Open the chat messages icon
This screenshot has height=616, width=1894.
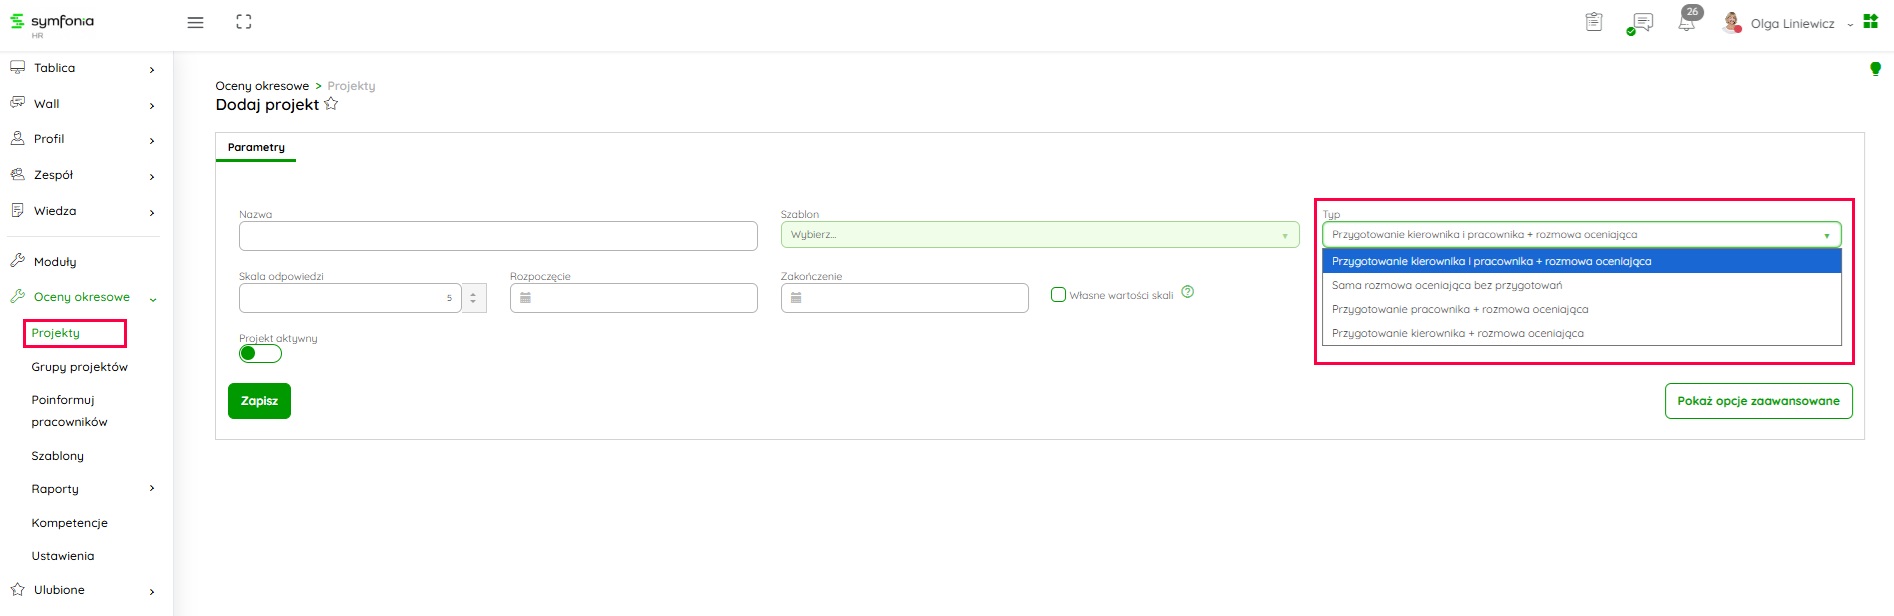point(1641,22)
